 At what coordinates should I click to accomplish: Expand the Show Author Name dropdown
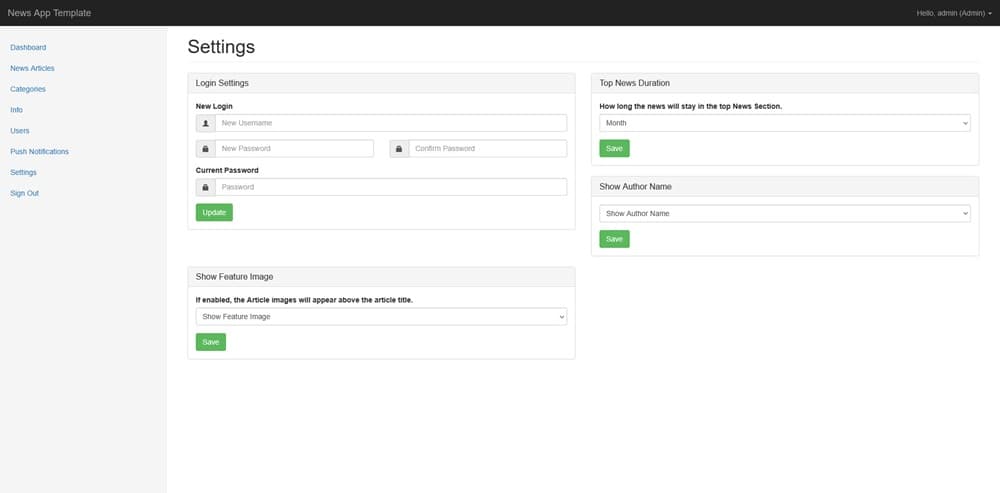click(784, 213)
